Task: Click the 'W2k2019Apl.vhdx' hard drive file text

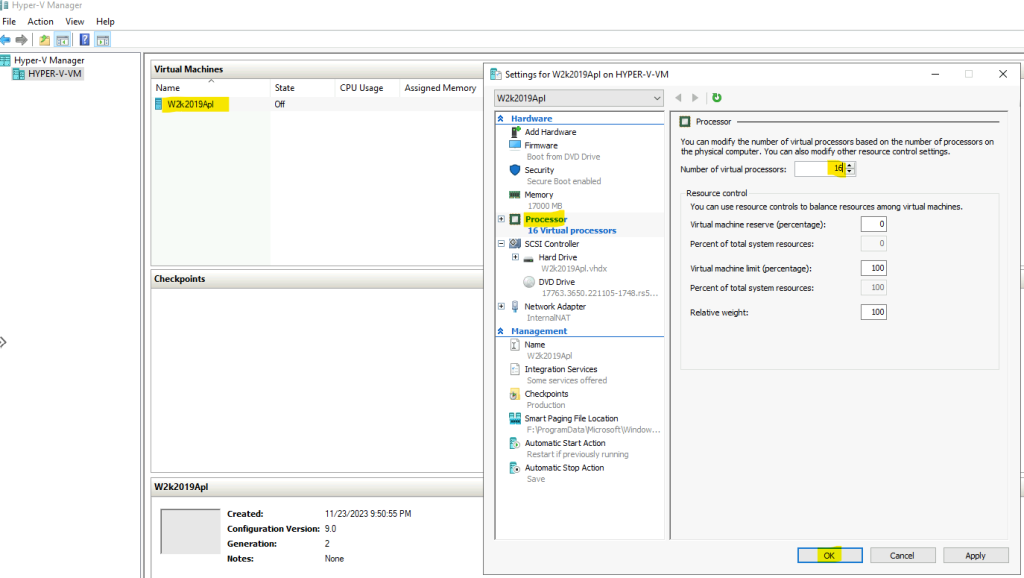Action: 573,268
